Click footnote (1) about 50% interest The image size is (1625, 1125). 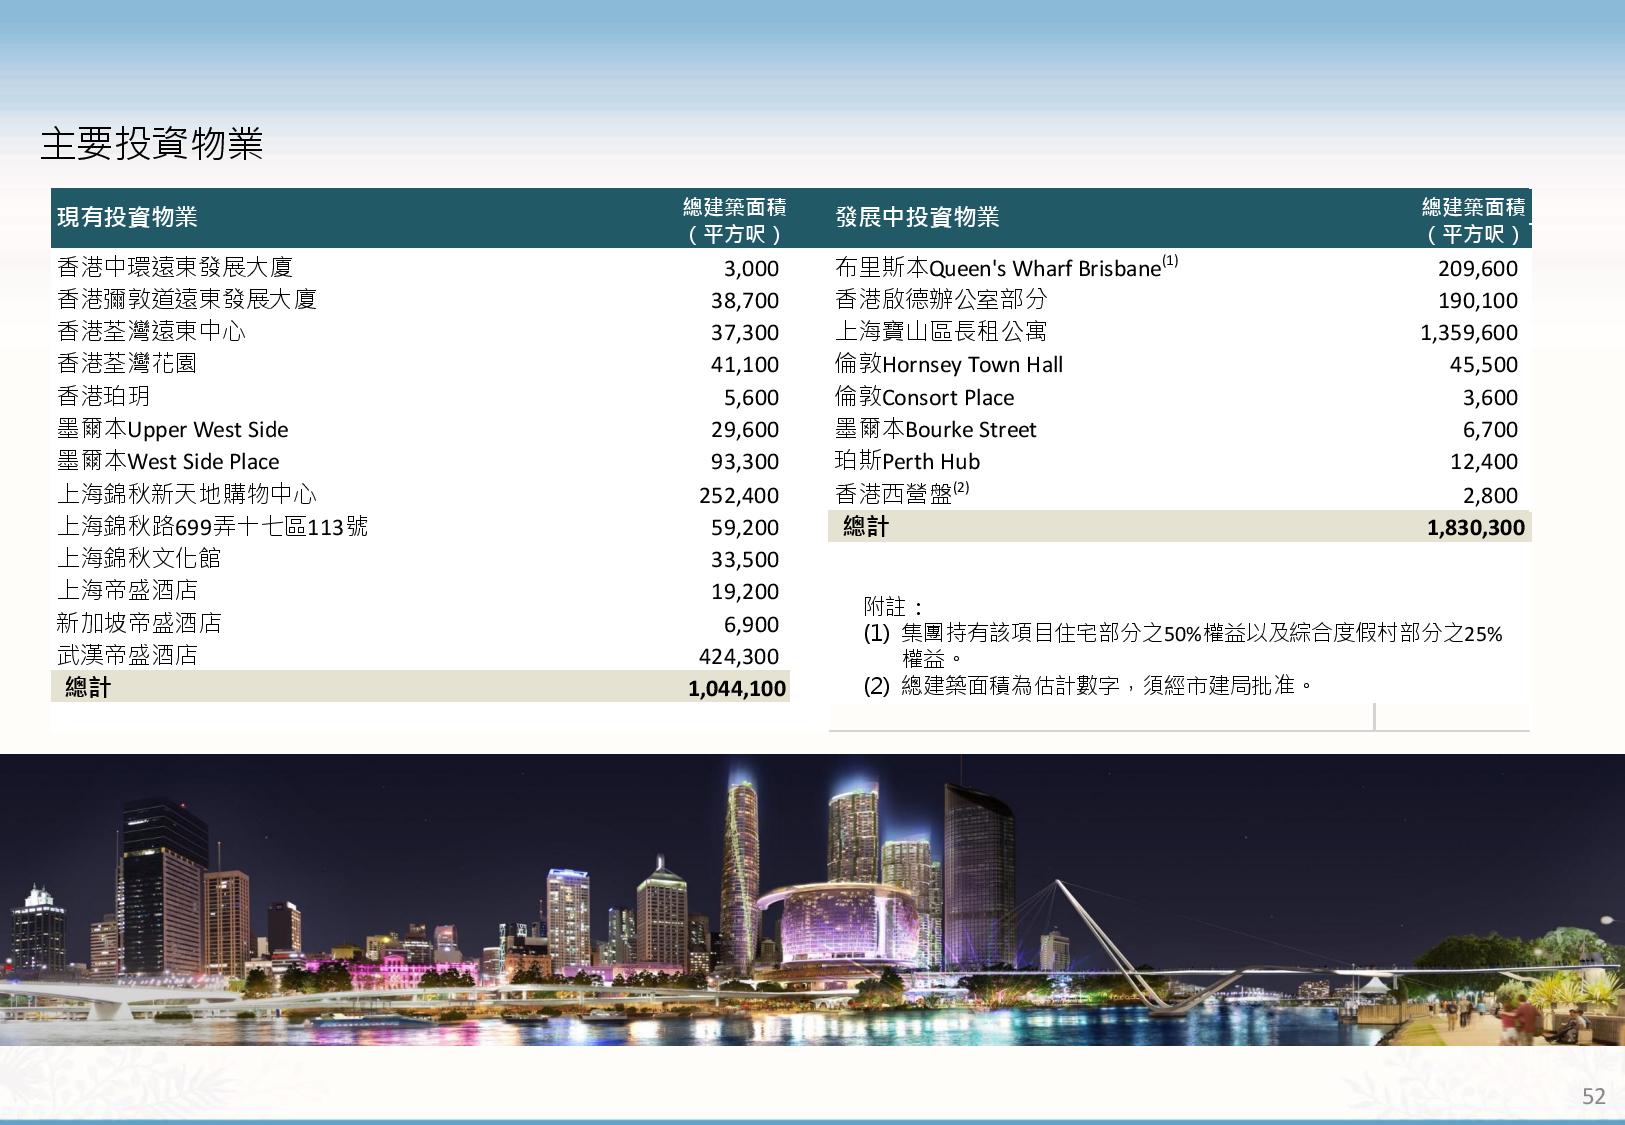[x=1183, y=645]
